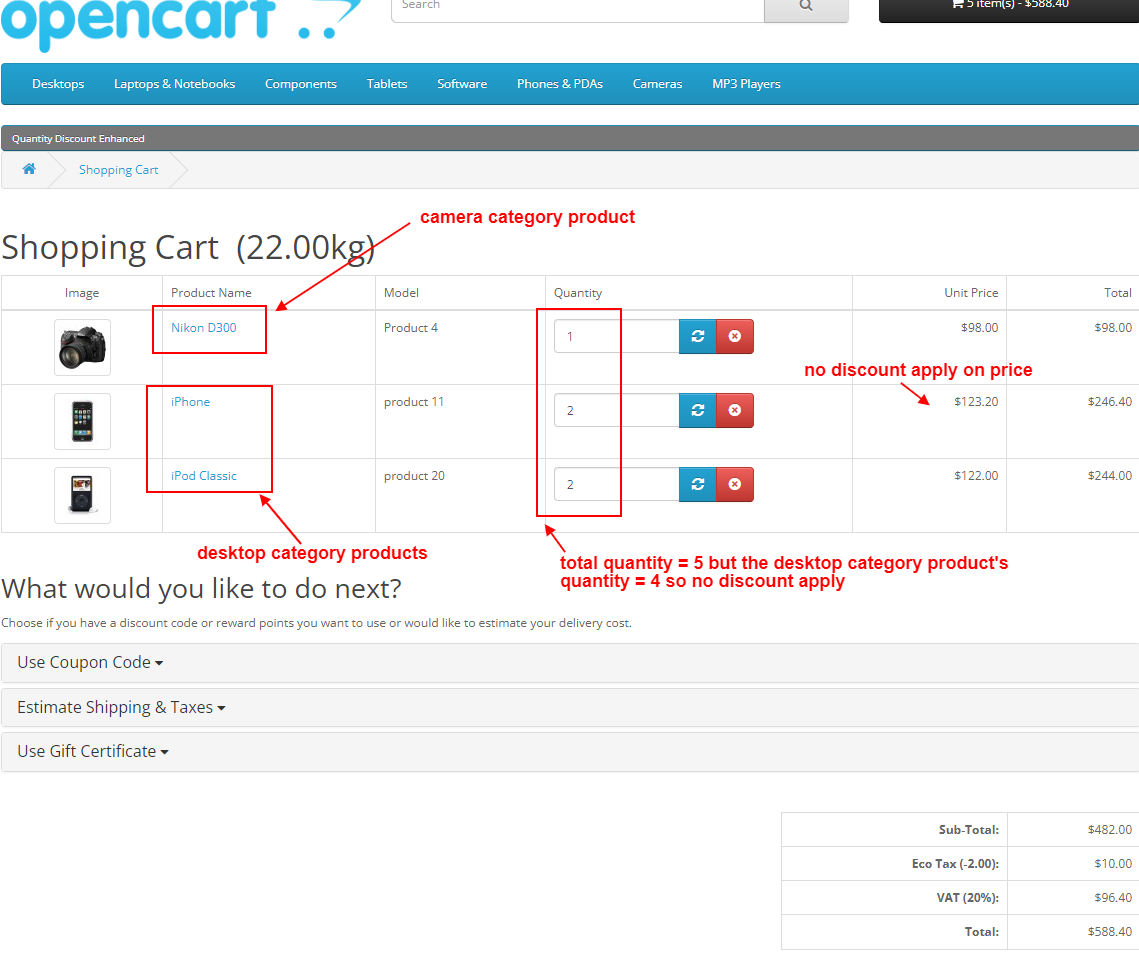Click the refresh icon beside iPod Classic quantity
Image resolution: width=1139 pixels, height=953 pixels.
click(x=697, y=484)
